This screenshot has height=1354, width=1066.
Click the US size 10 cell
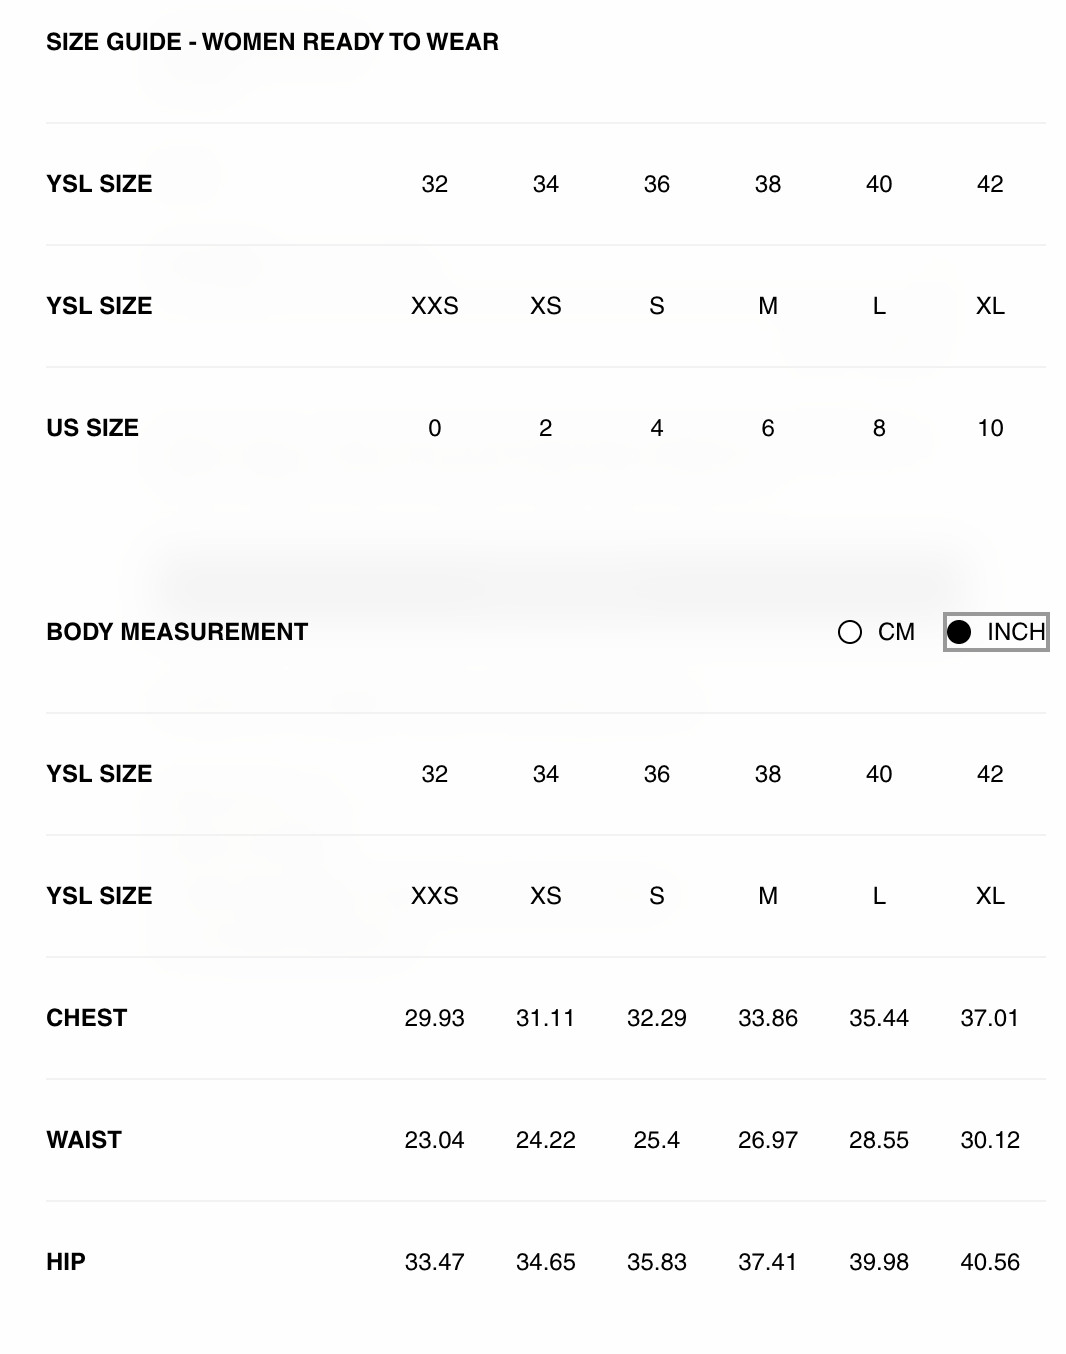(x=990, y=428)
